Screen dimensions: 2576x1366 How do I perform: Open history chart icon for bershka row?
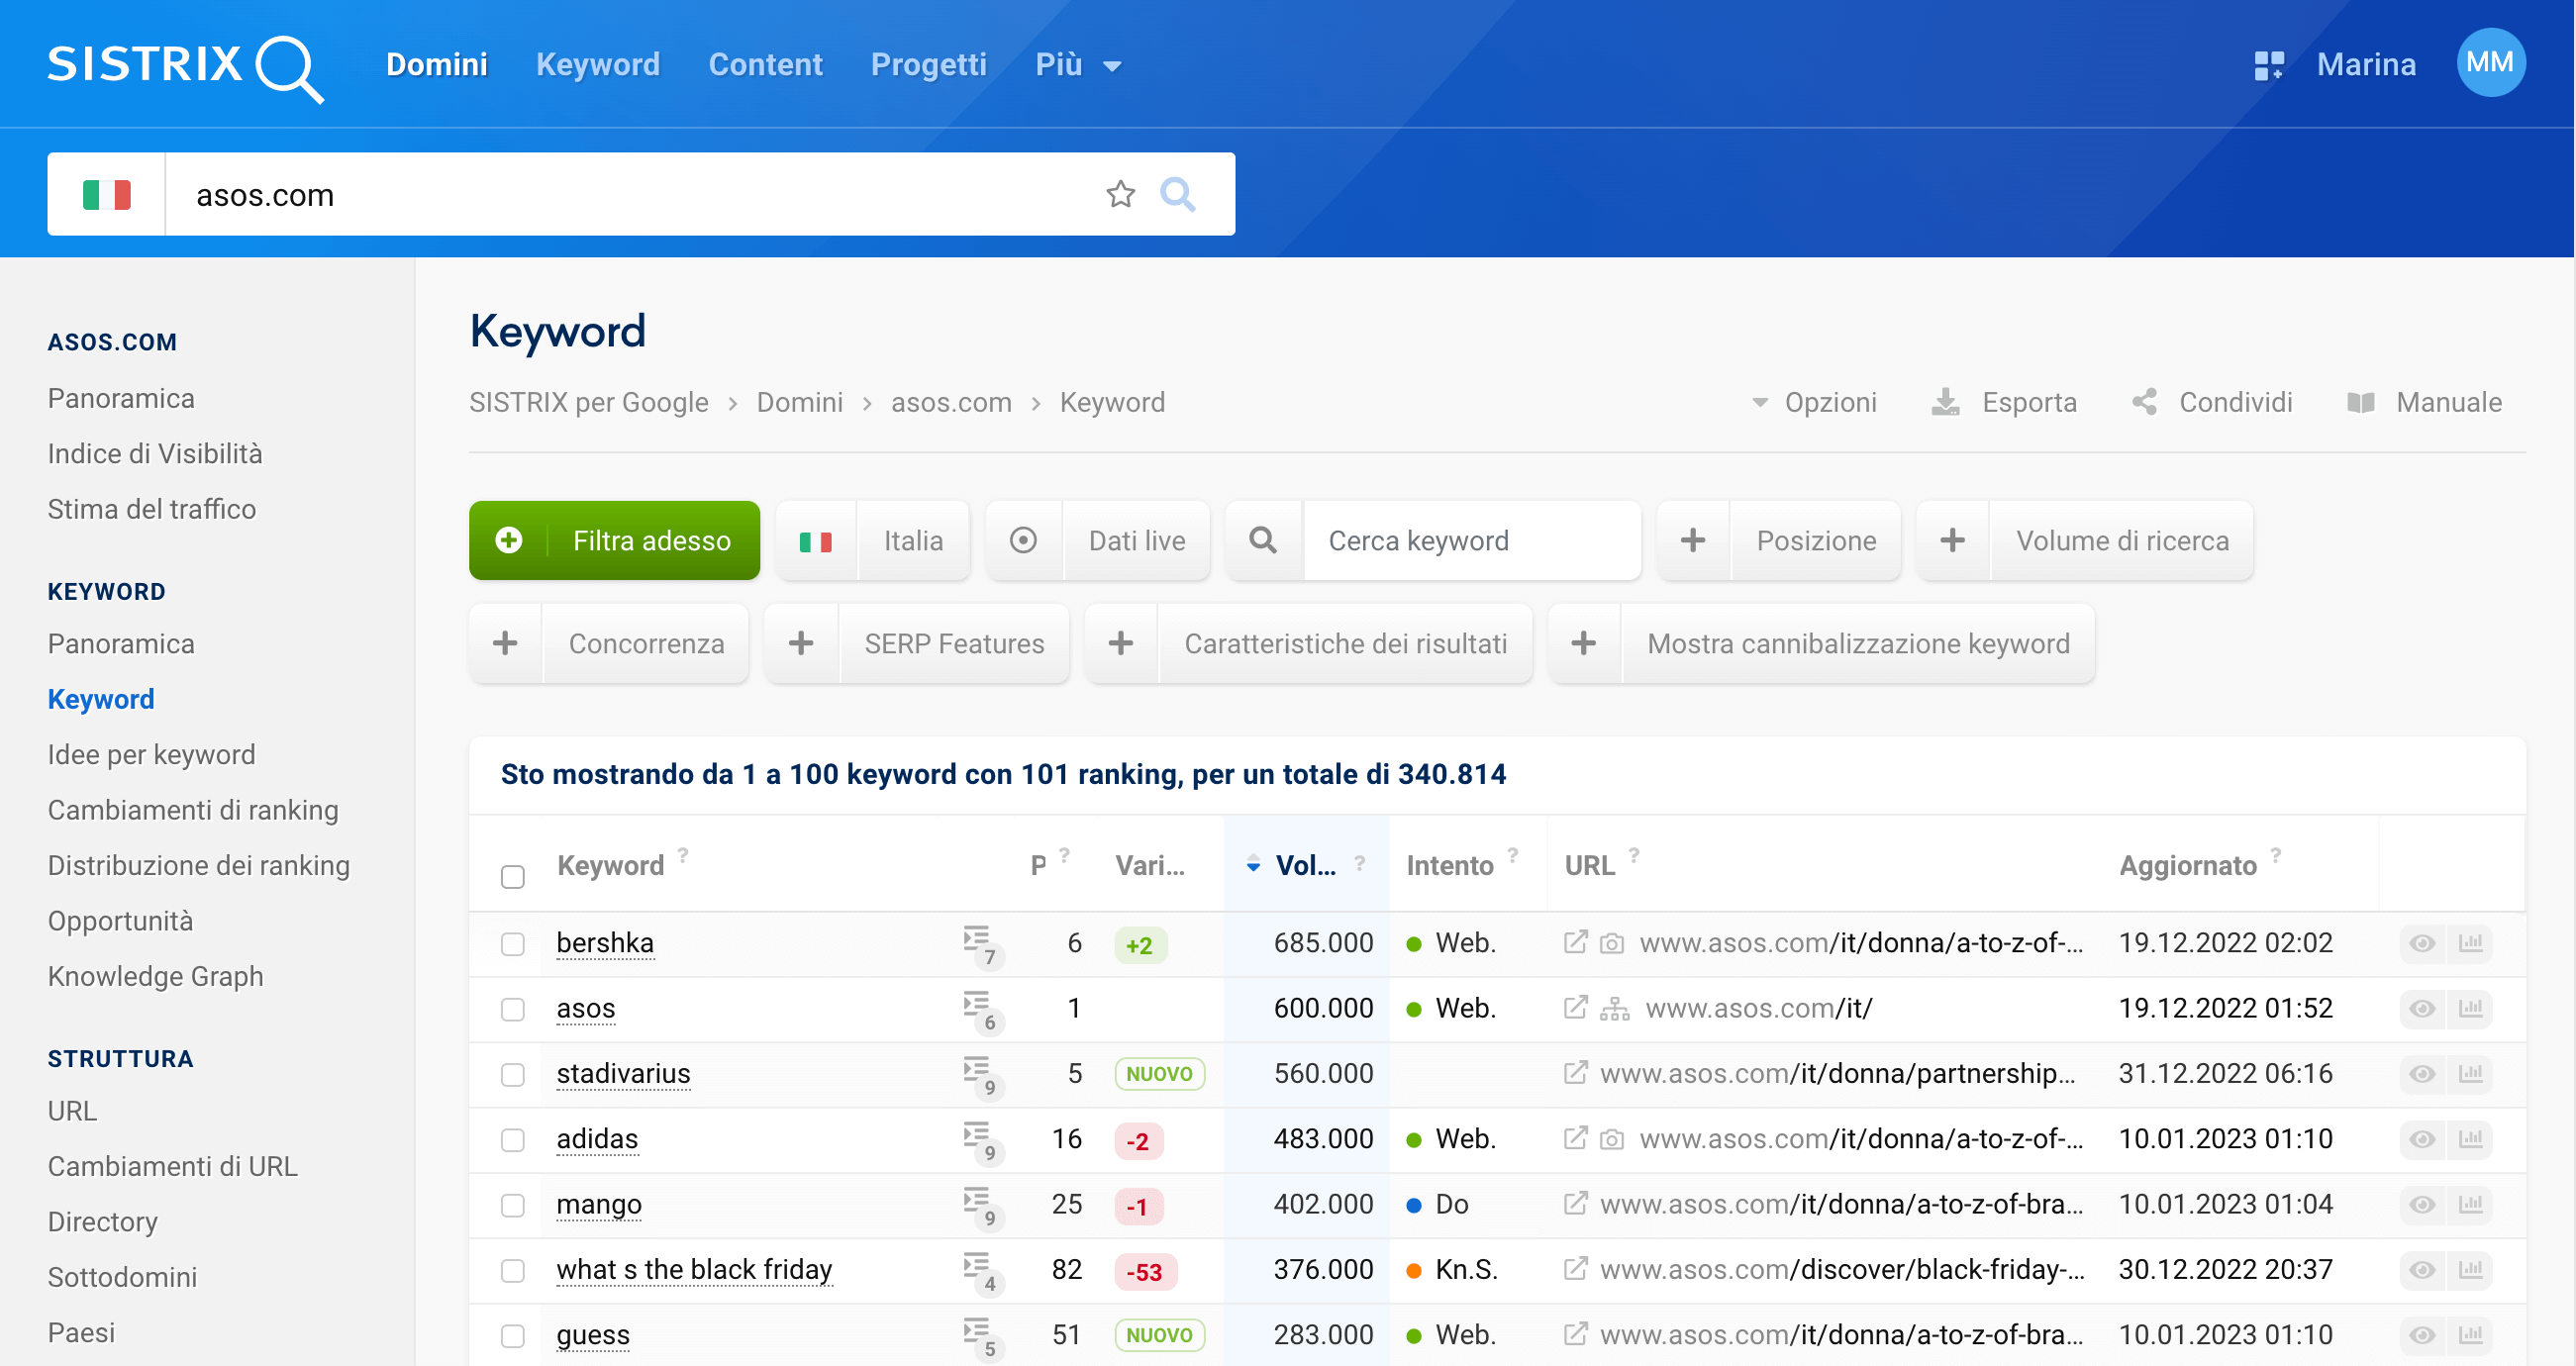[x=2470, y=943]
